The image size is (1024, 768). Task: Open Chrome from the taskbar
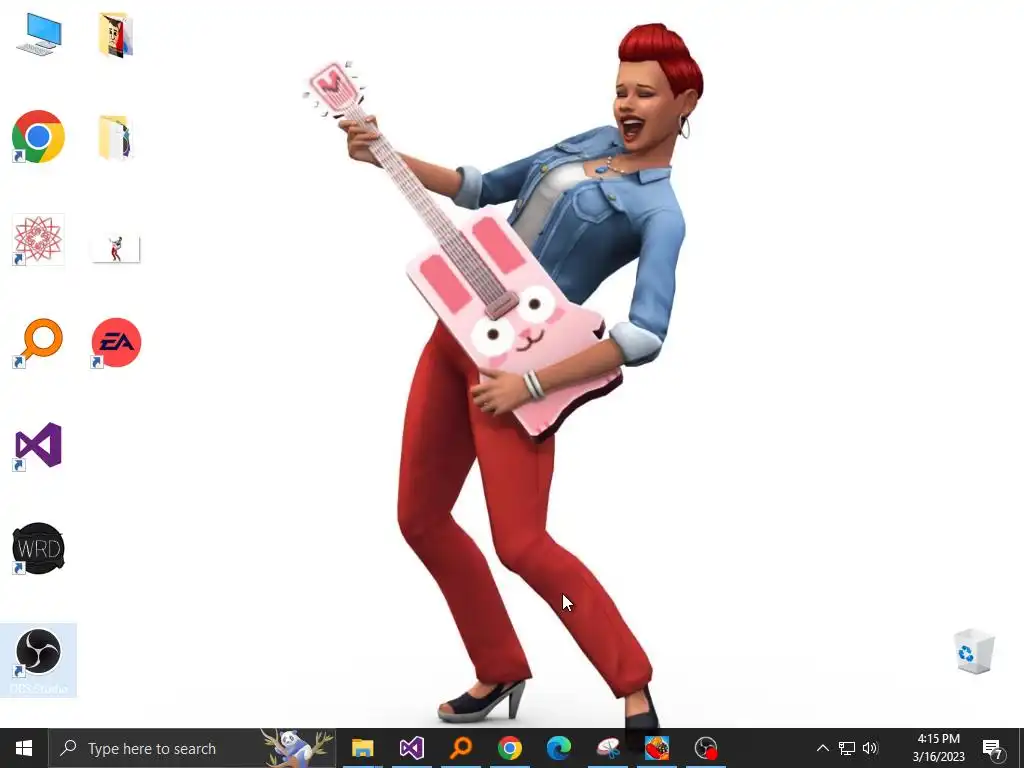509,748
